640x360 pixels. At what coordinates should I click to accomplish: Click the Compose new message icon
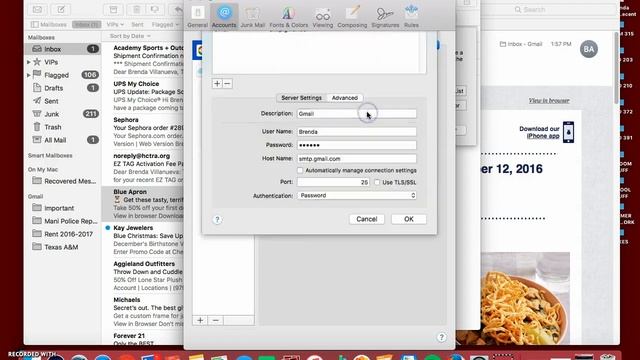click(61, 9)
